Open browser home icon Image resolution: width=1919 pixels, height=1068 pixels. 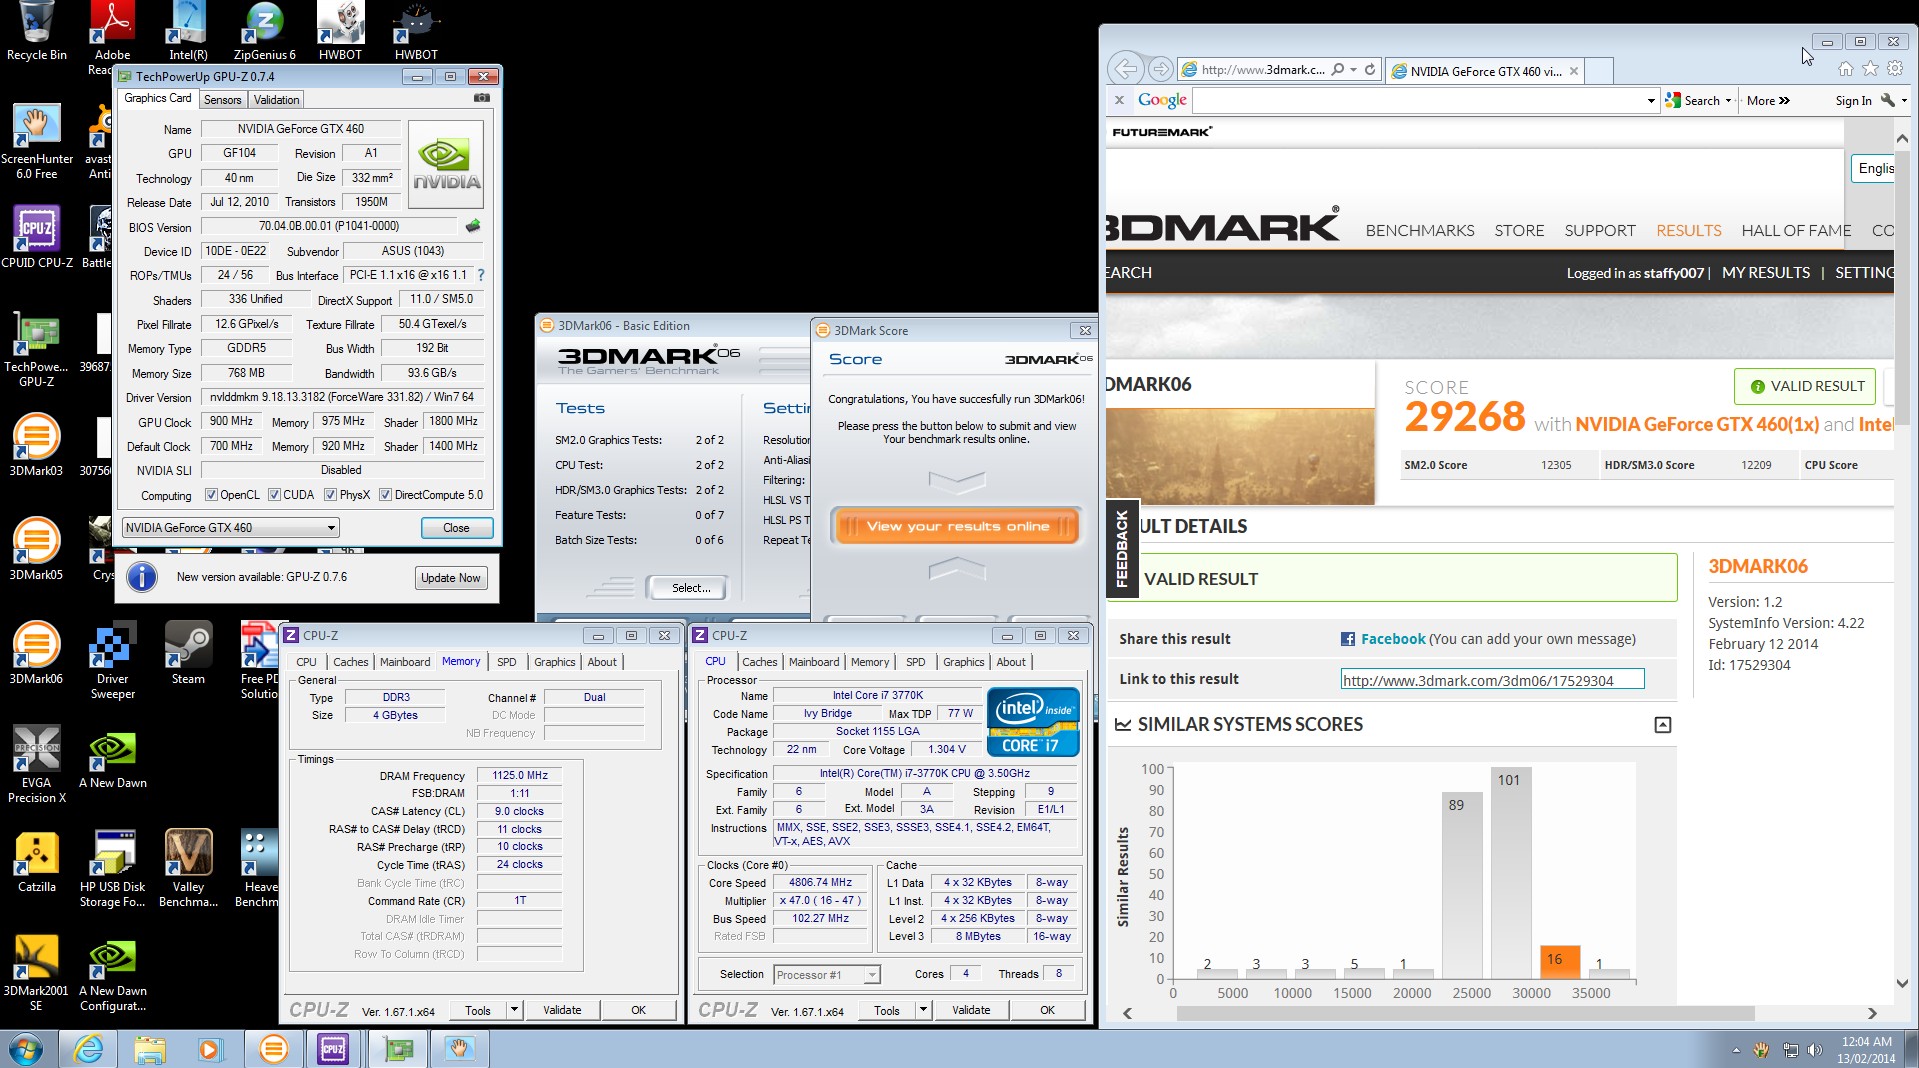point(1845,69)
